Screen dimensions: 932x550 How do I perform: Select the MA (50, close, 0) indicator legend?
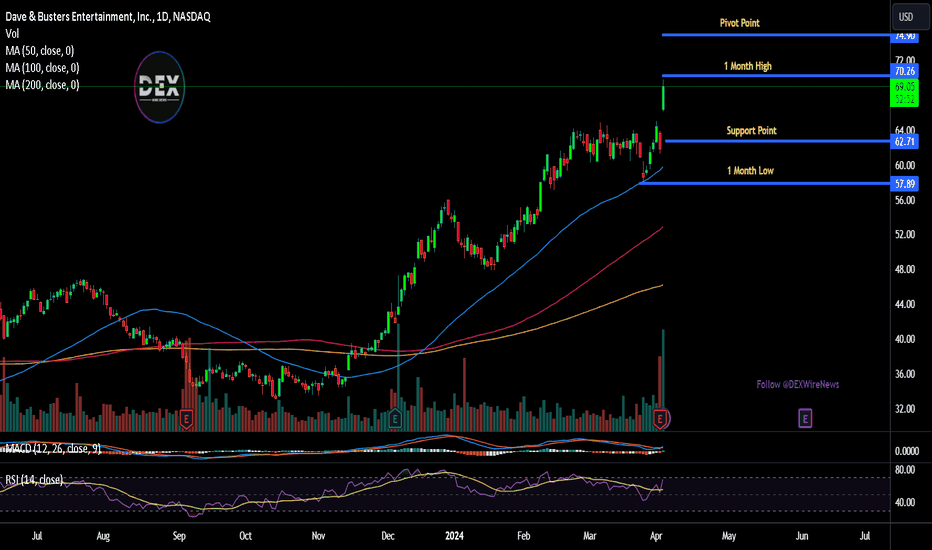coord(39,51)
